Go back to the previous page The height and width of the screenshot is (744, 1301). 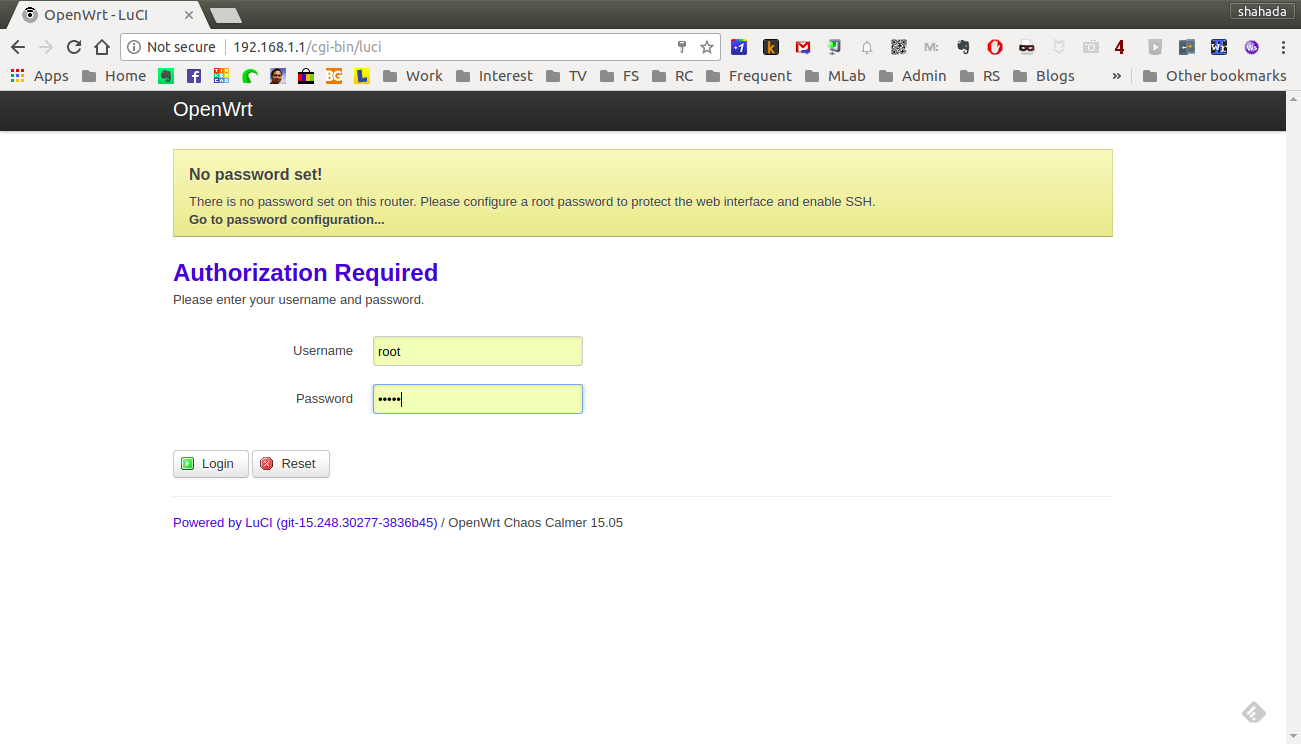(x=18, y=47)
